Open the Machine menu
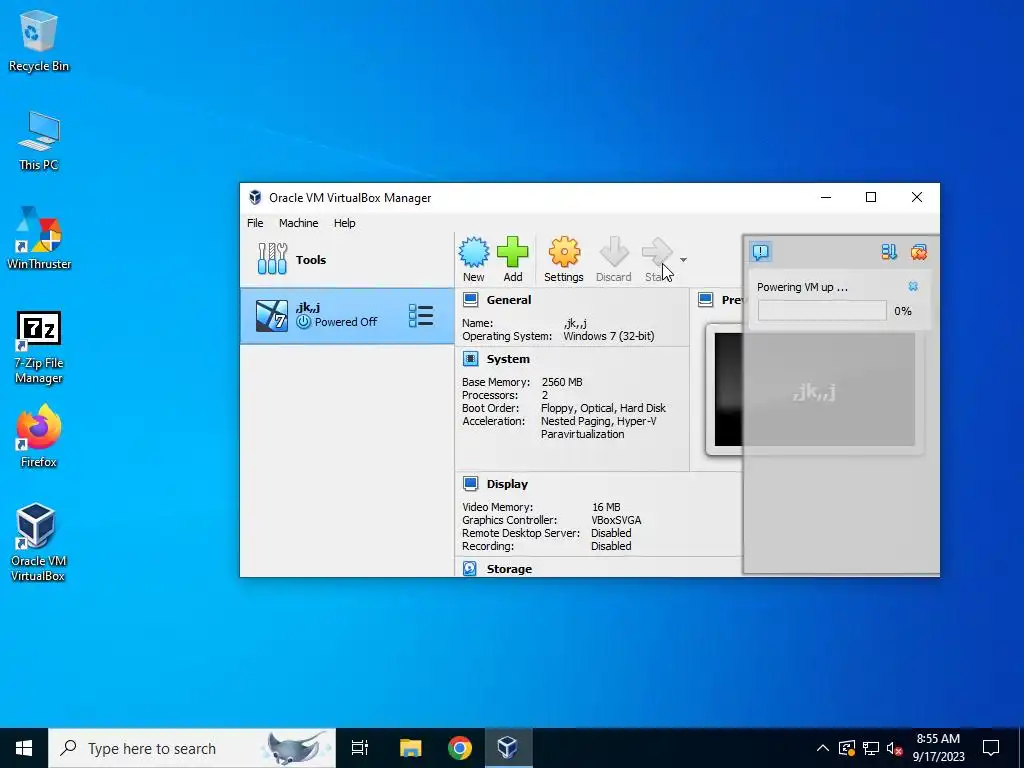 coord(298,223)
